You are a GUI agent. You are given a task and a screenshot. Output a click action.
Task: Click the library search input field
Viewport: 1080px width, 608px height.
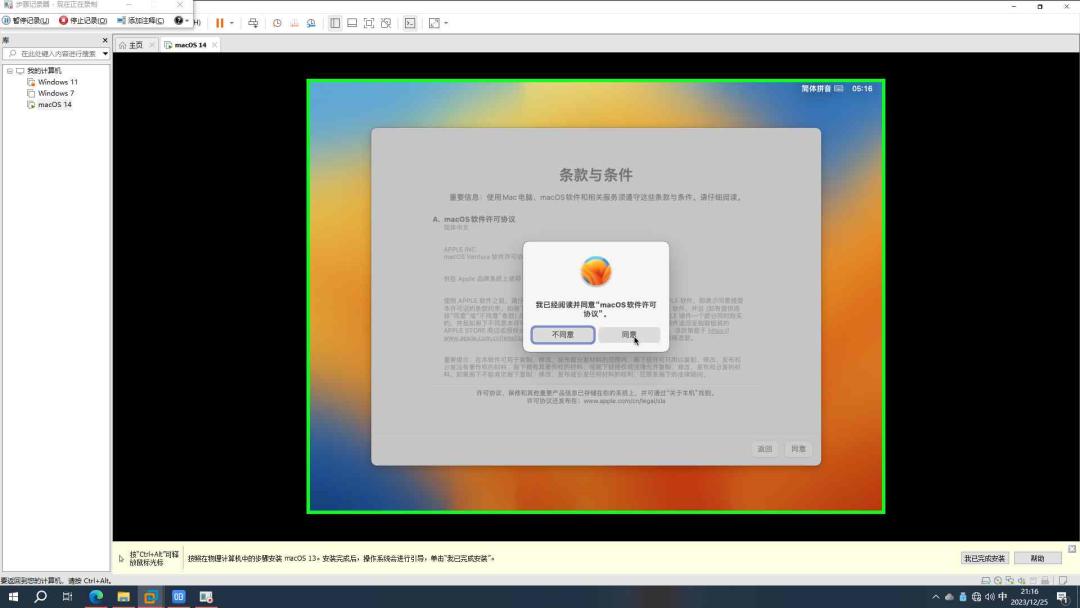point(55,53)
